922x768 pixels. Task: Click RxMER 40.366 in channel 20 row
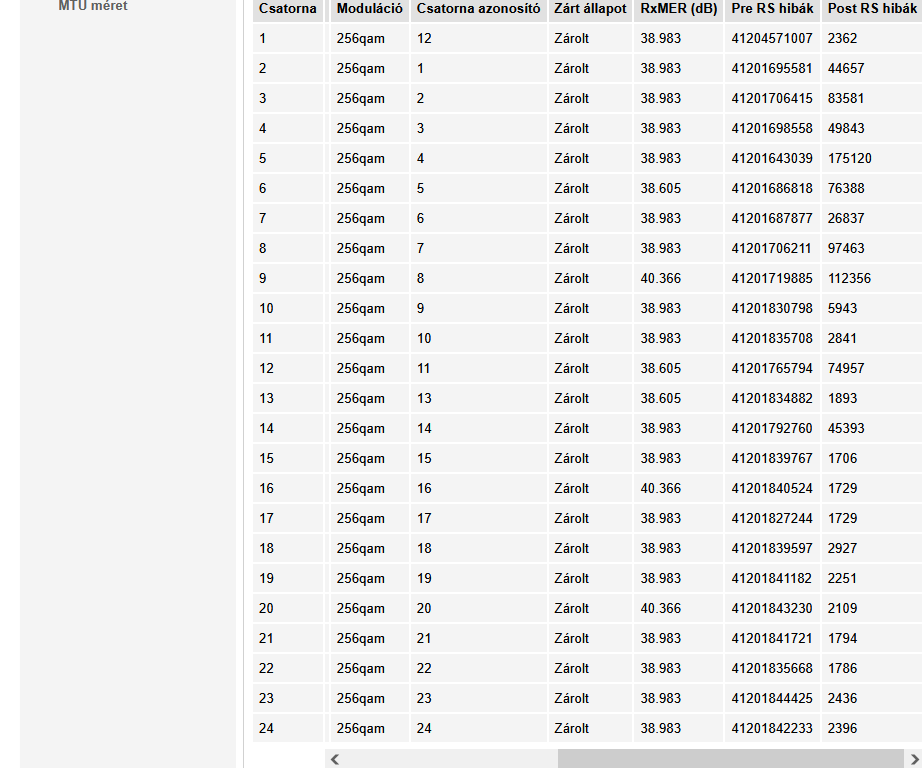(660, 608)
